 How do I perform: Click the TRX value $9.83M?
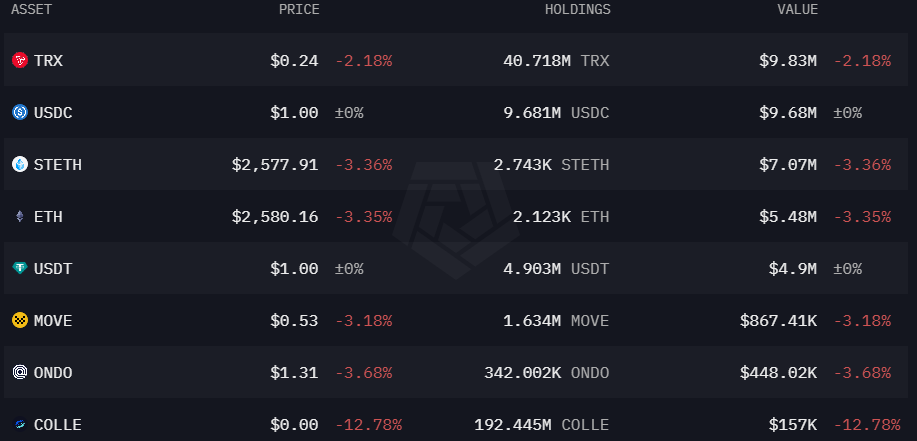tap(788, 61)
